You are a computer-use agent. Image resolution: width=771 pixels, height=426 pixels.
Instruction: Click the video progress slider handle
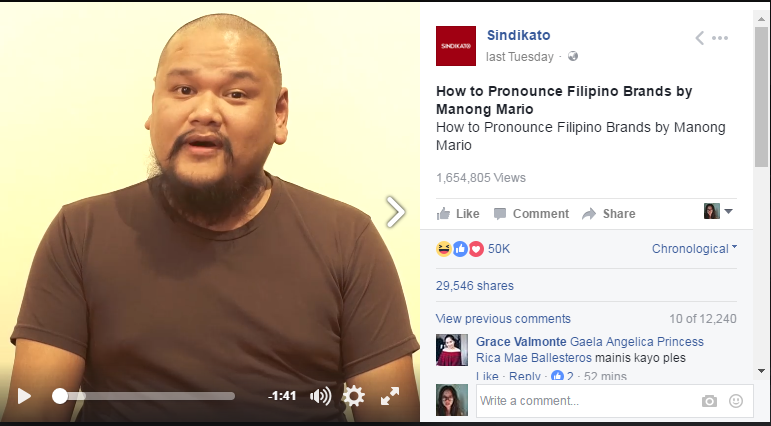pos(60,396)
